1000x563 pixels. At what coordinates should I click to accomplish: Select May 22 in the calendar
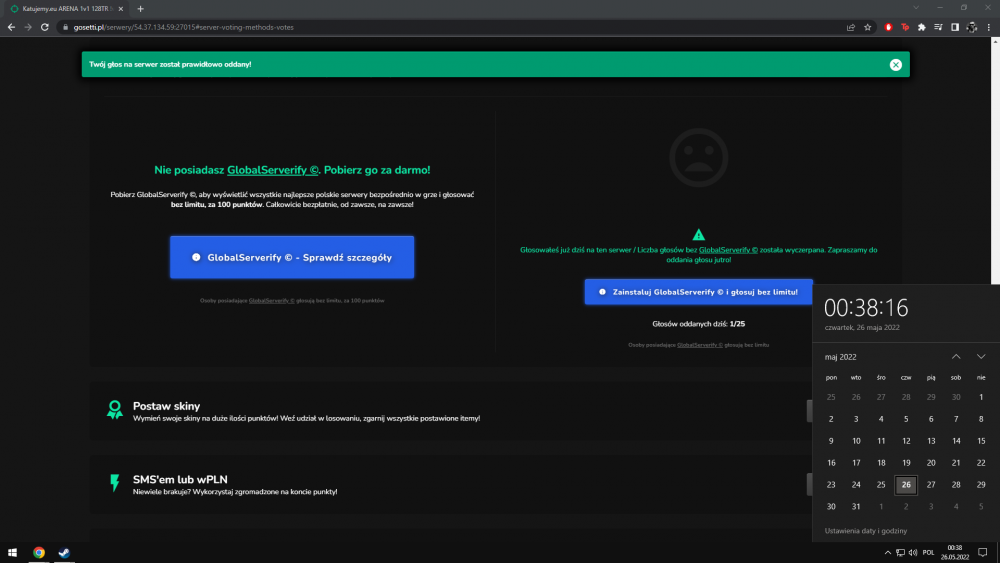[981, 463]
